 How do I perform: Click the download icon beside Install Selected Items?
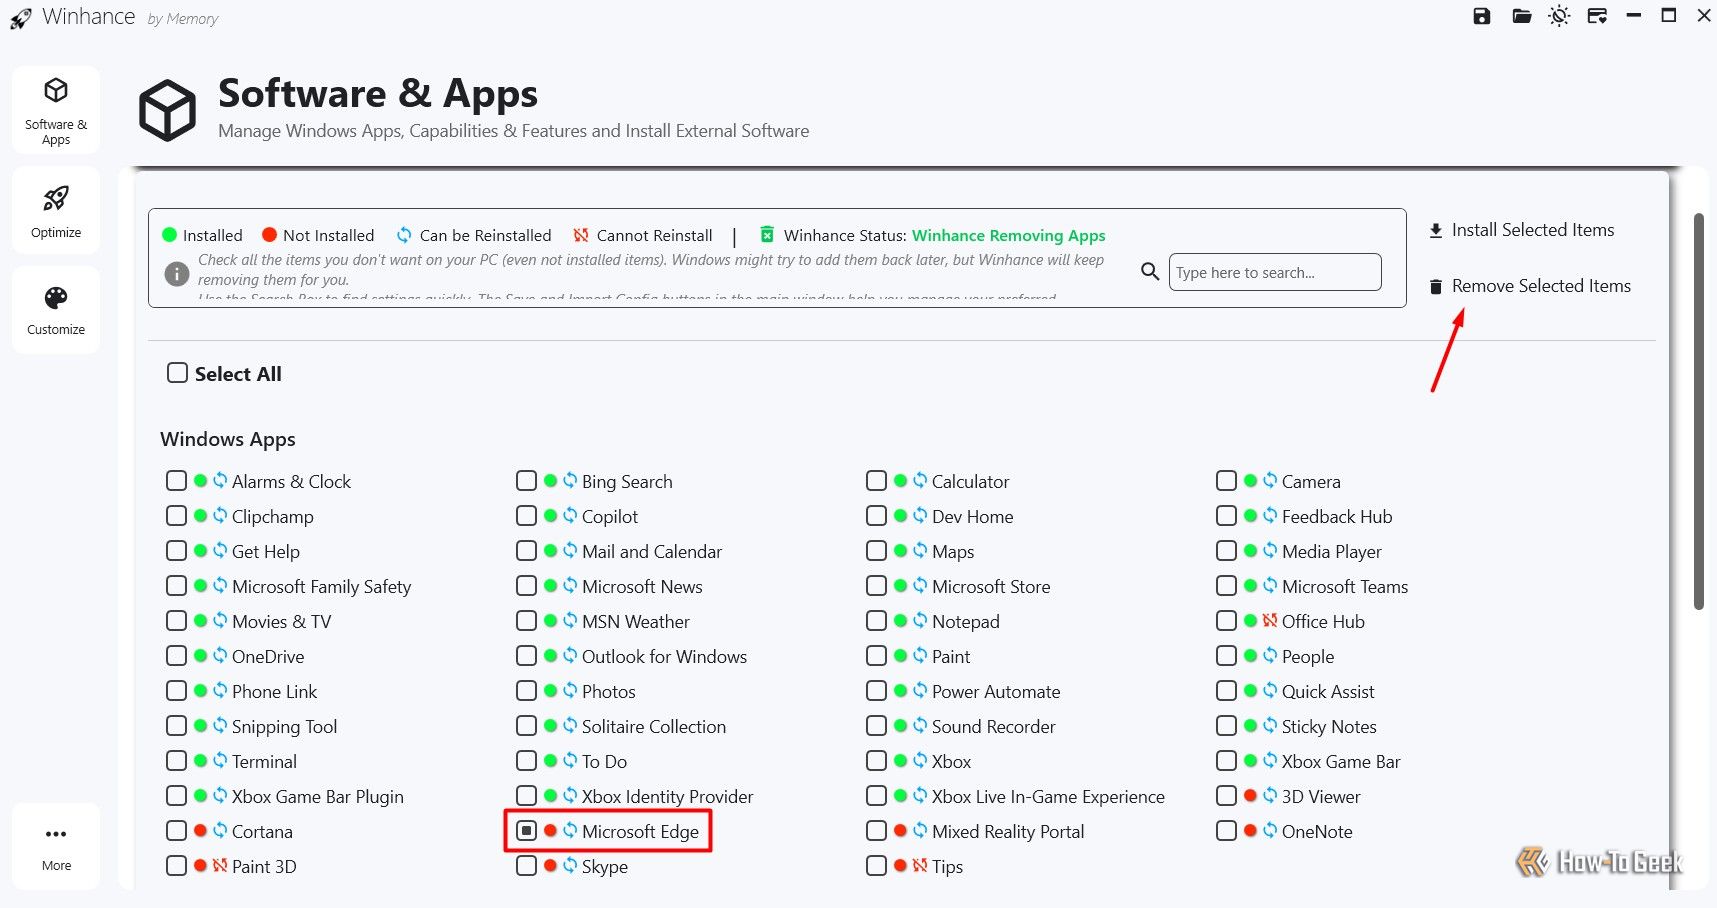pos(1436,231)
